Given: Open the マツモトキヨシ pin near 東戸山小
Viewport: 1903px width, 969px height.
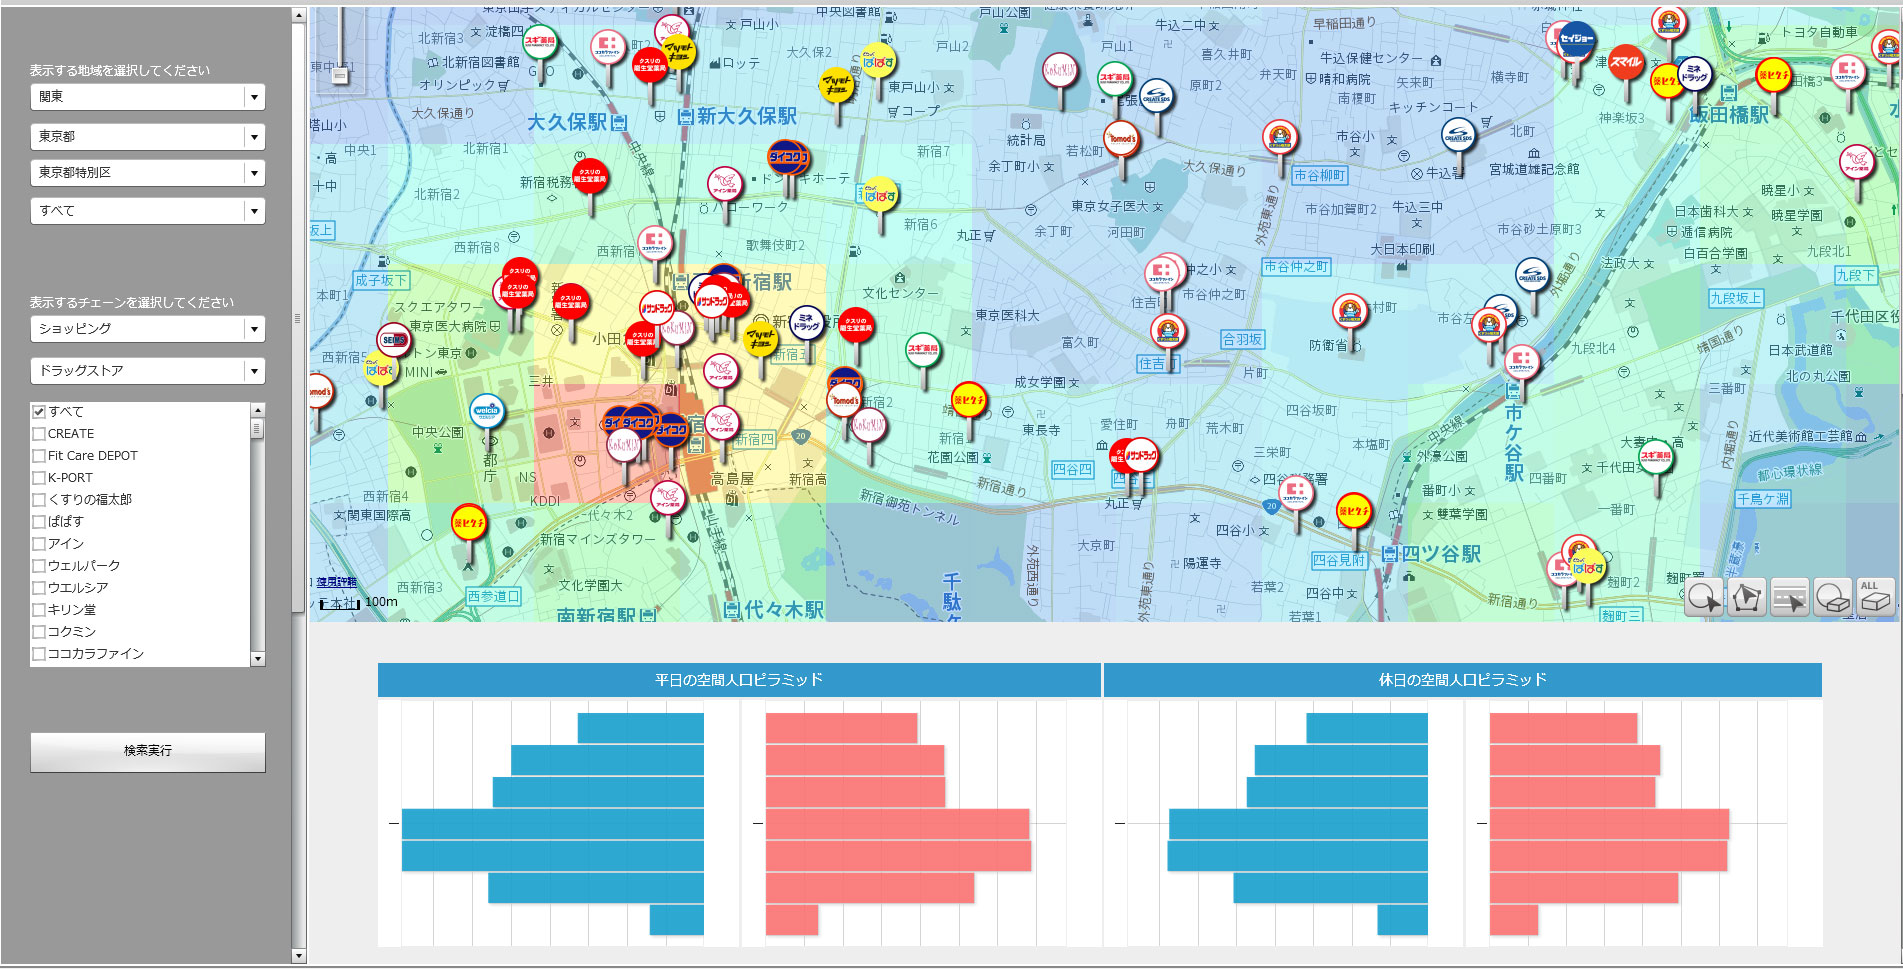Looking at the screenshot, I should coord(835,85).
